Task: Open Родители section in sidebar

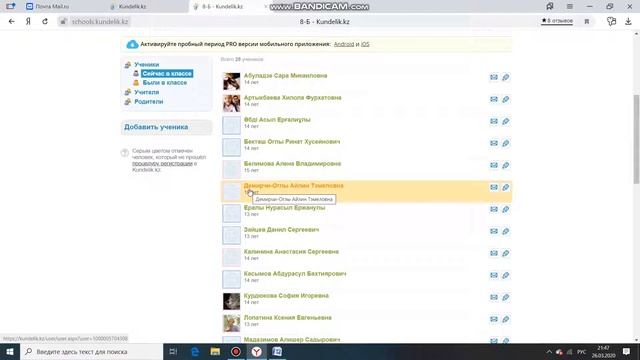Action: click(149, 102)
